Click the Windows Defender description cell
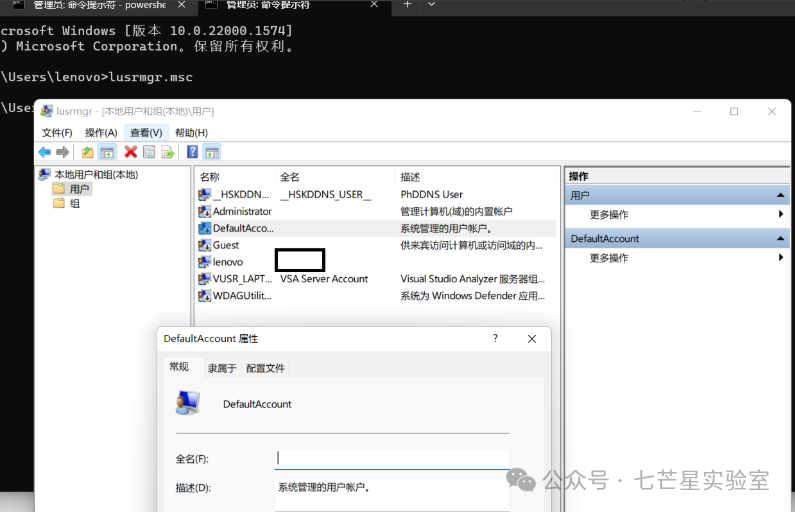 (473, 296)
